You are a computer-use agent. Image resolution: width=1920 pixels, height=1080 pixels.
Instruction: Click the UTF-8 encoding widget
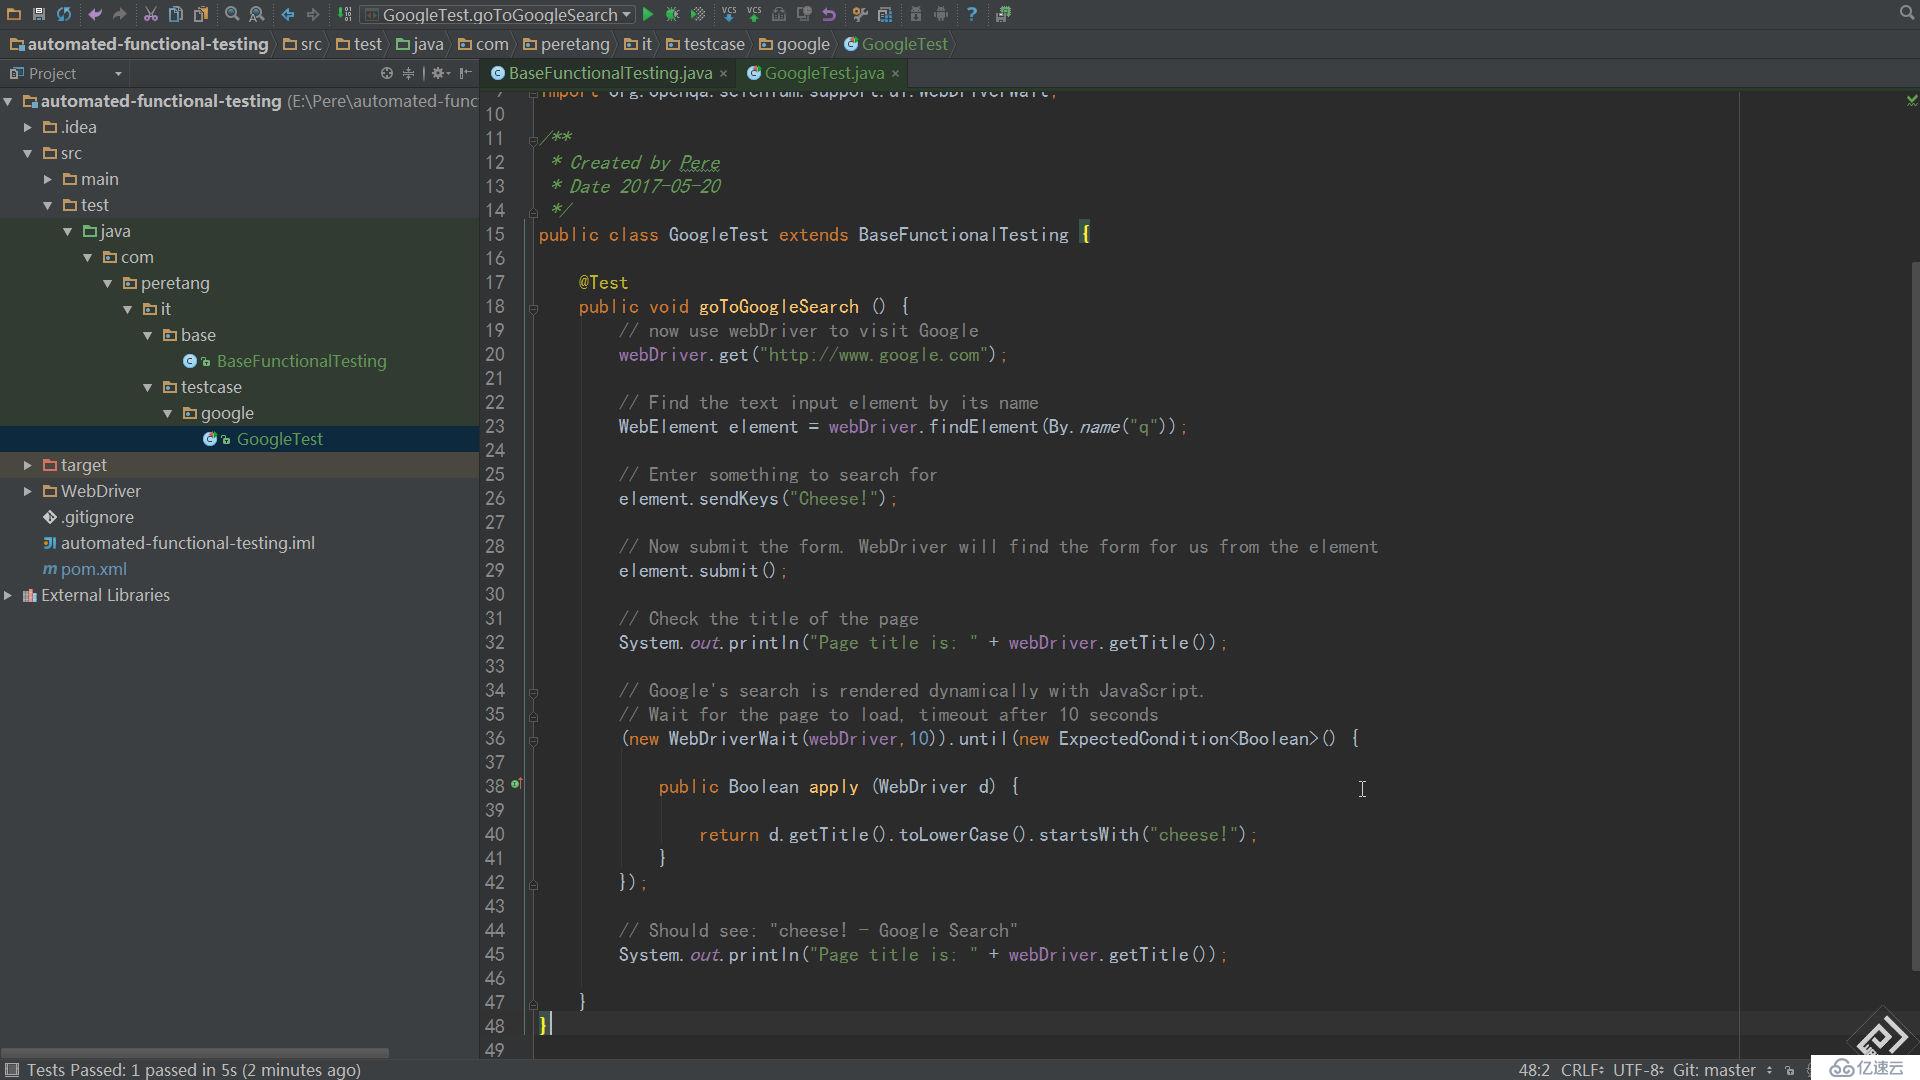[1639, 1070]
